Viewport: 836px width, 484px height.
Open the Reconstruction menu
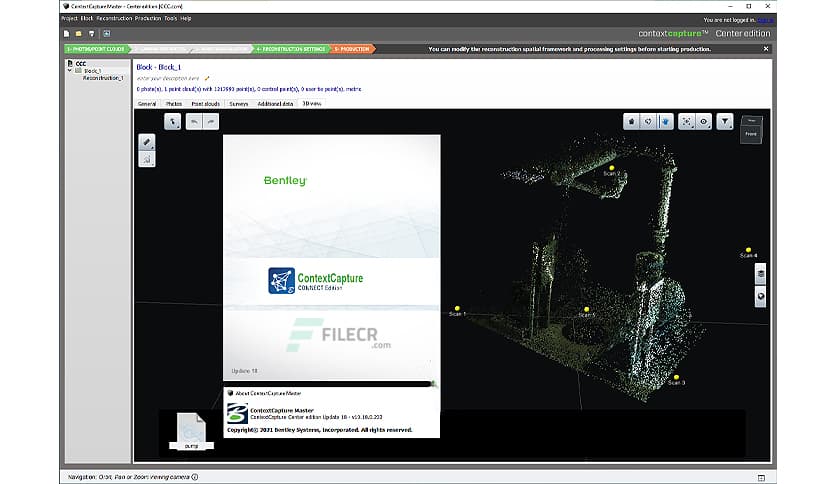click(114, 19)
